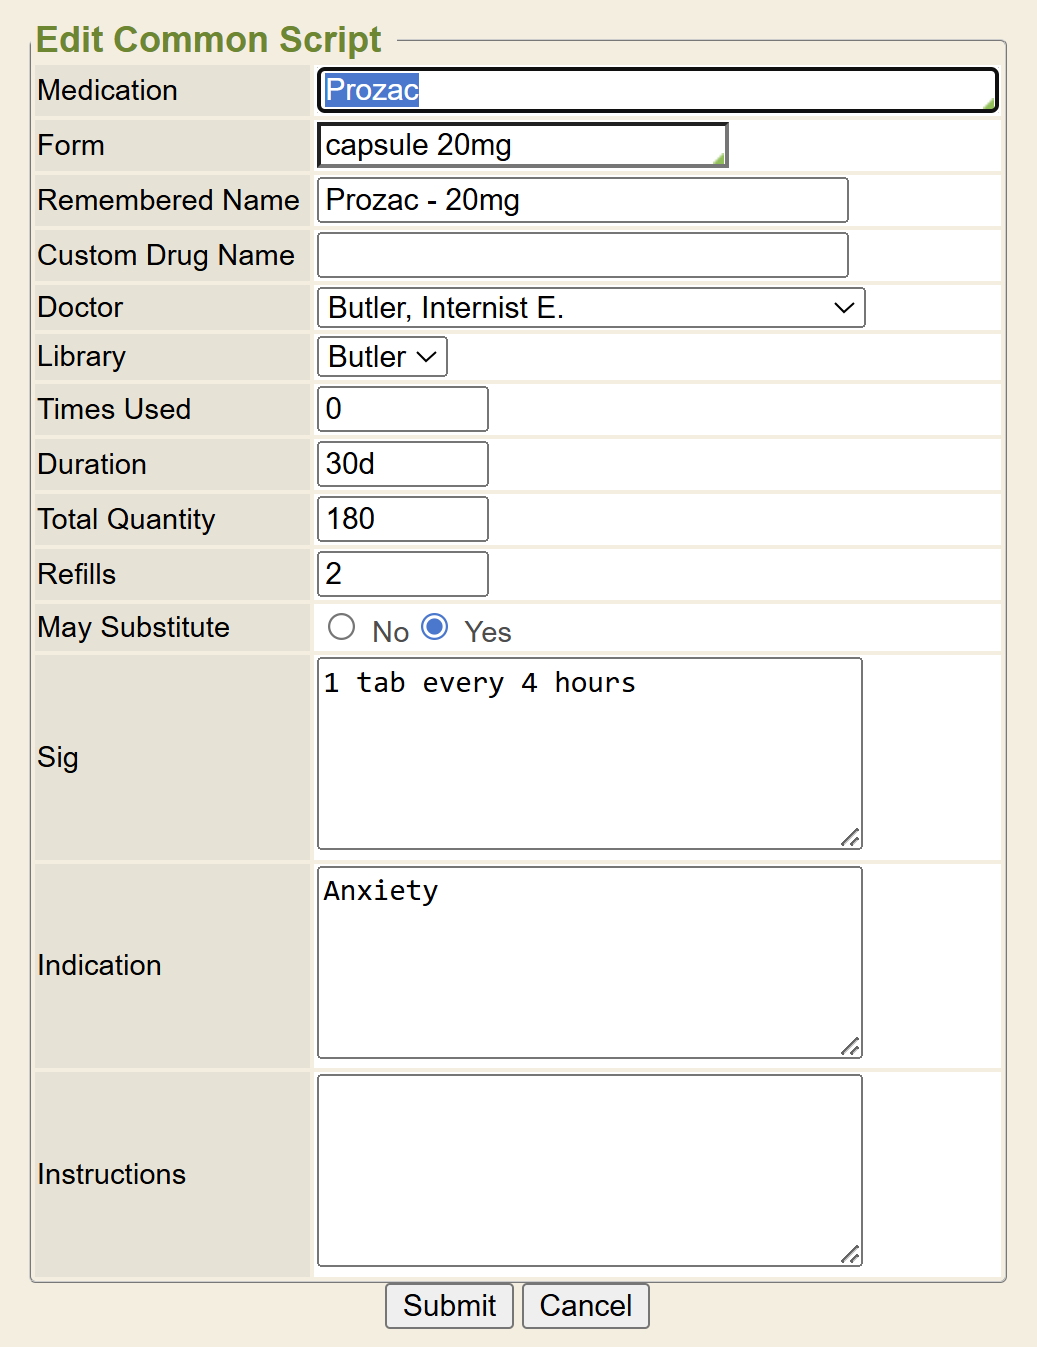Click the empty Instructions text area

(x=589, y=1170)
